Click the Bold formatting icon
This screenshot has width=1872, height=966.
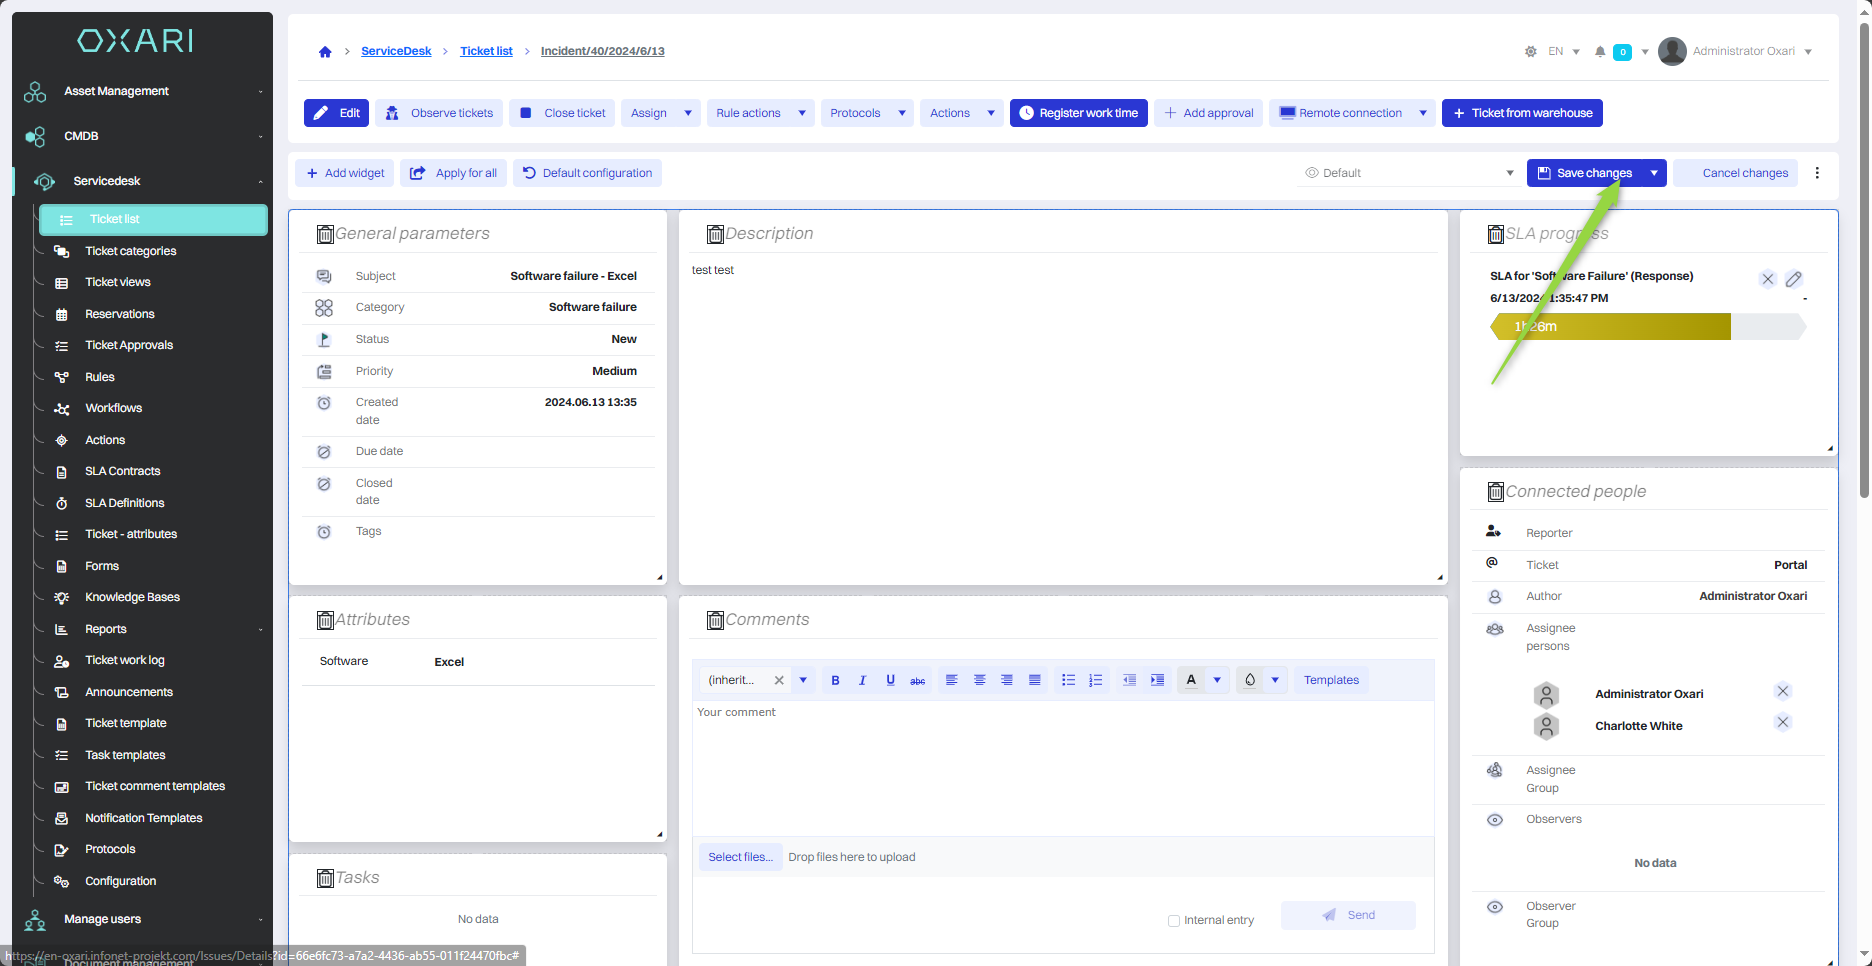[x=835, y=680]
